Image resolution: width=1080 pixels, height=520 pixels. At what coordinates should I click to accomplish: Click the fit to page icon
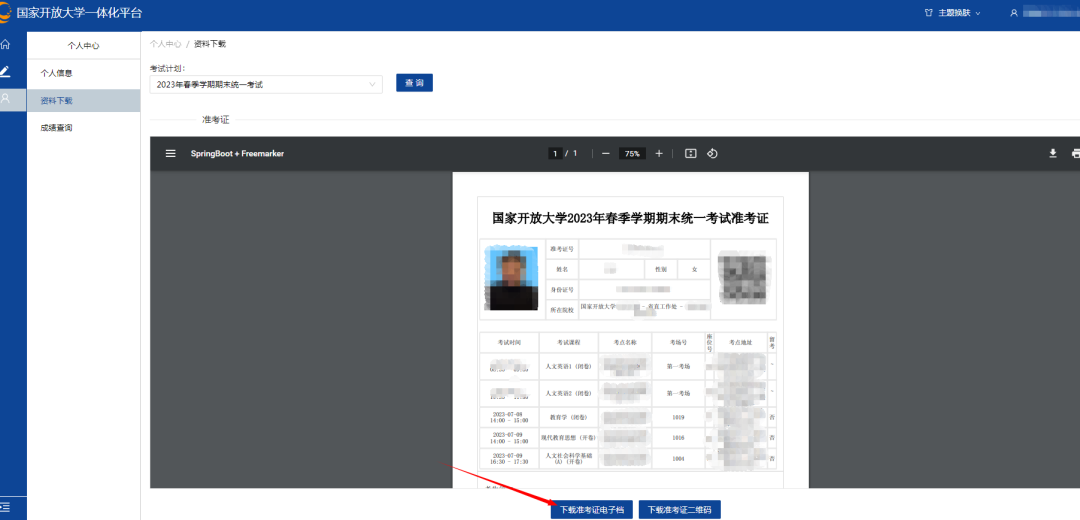691,154
